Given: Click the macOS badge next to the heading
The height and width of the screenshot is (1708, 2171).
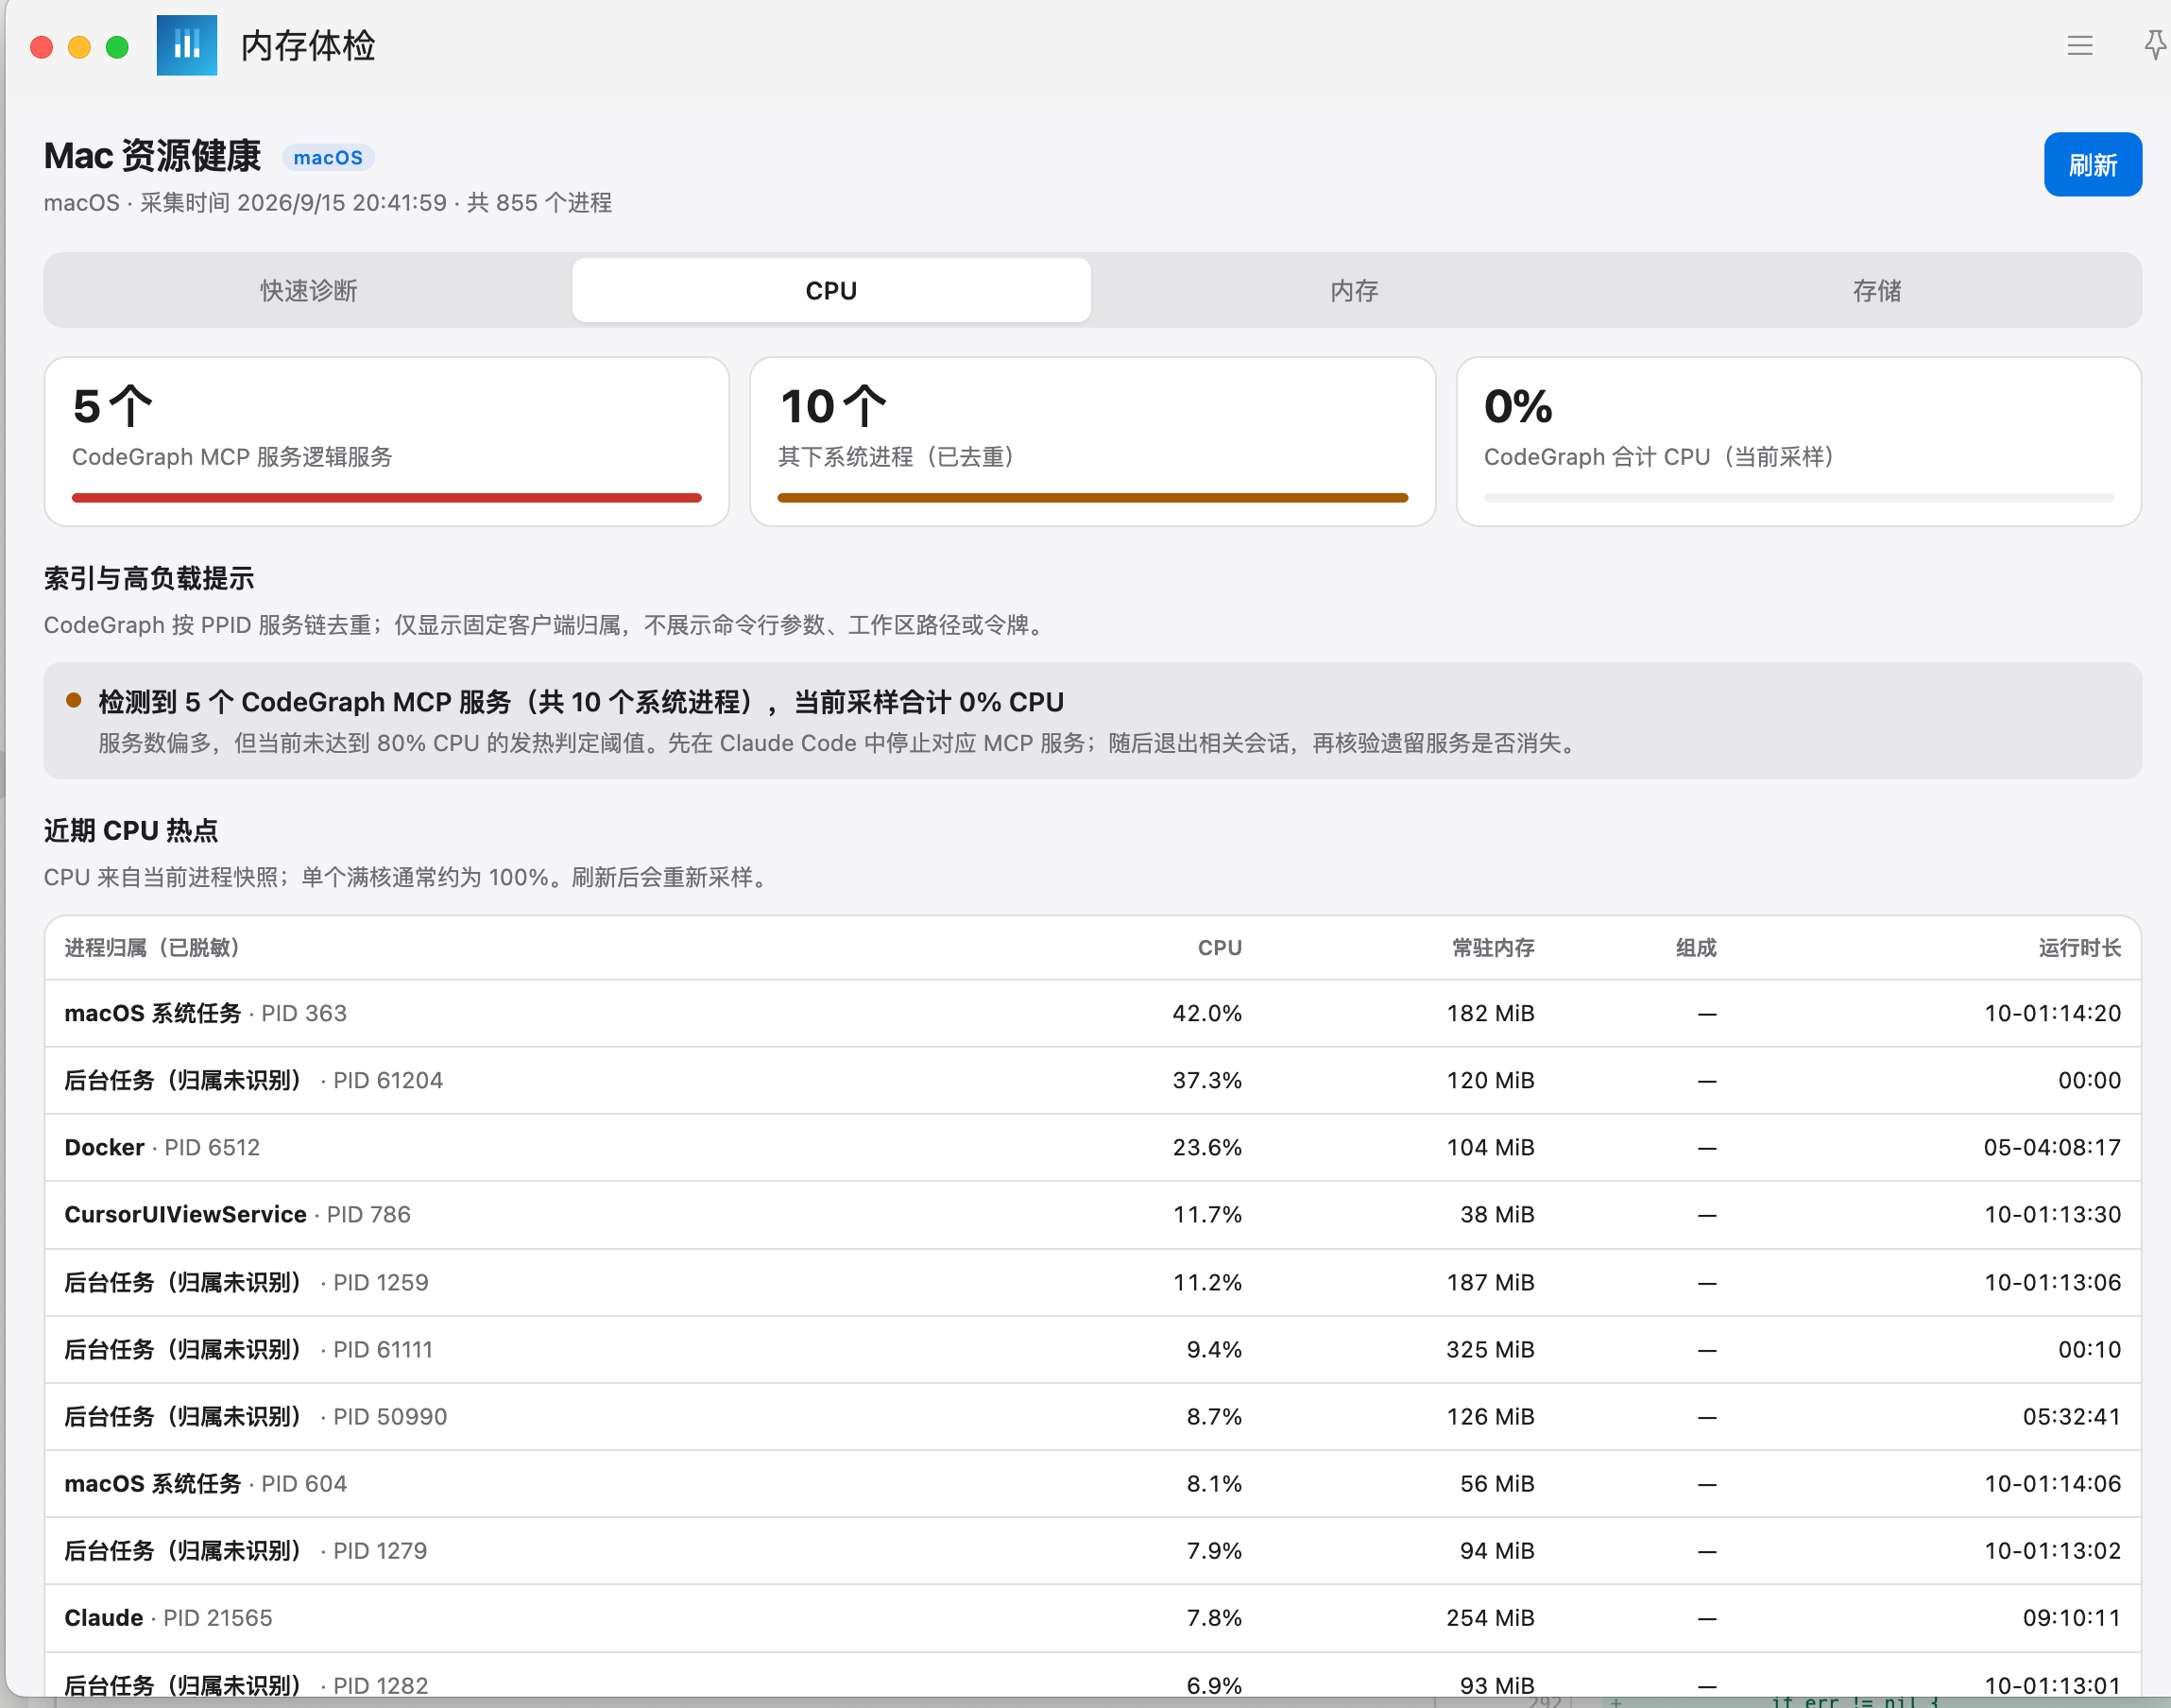Looking at the screenshot, I should coord(328,157).
